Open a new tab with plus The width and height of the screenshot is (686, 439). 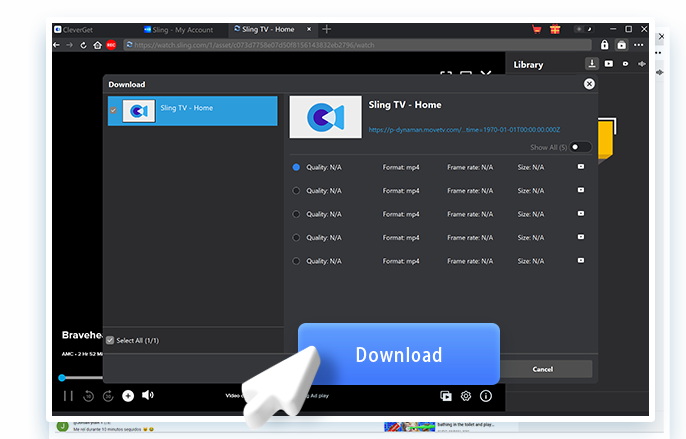[x=326, y=29]
